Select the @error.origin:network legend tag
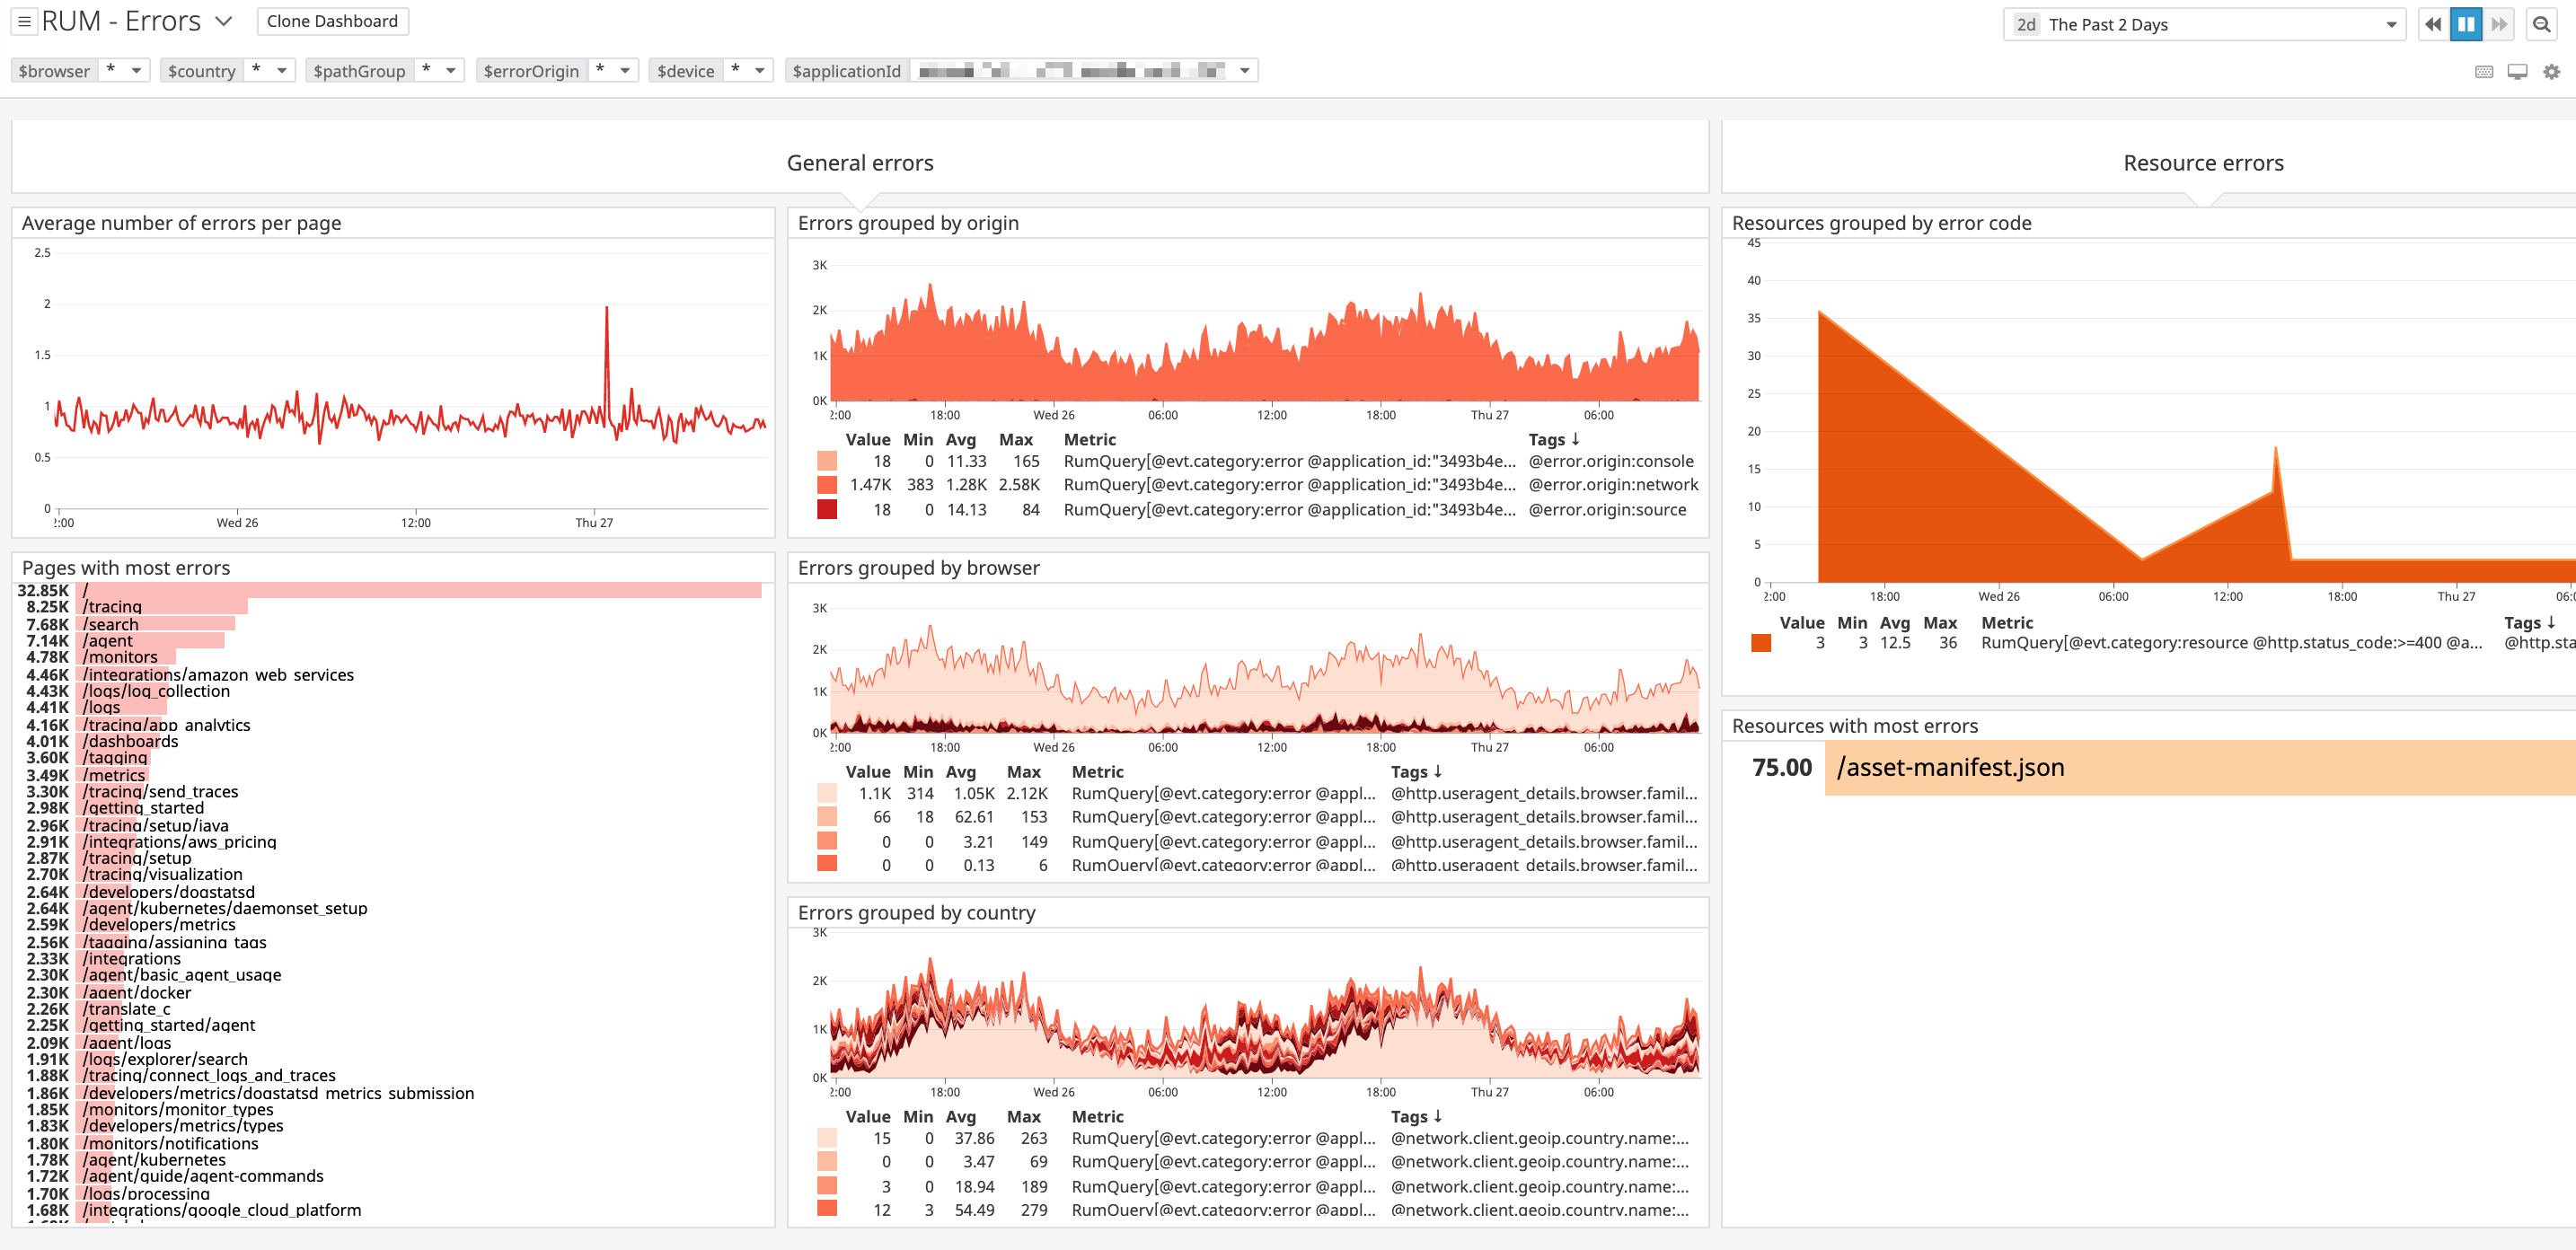The width and height of the screenshot is (2576, 1250). click(x=1613, y=485)
